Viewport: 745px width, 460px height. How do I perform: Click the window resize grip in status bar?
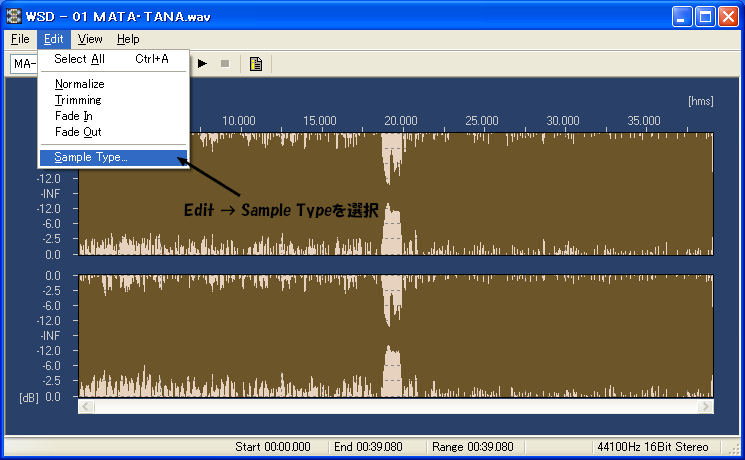pos(736,449)
